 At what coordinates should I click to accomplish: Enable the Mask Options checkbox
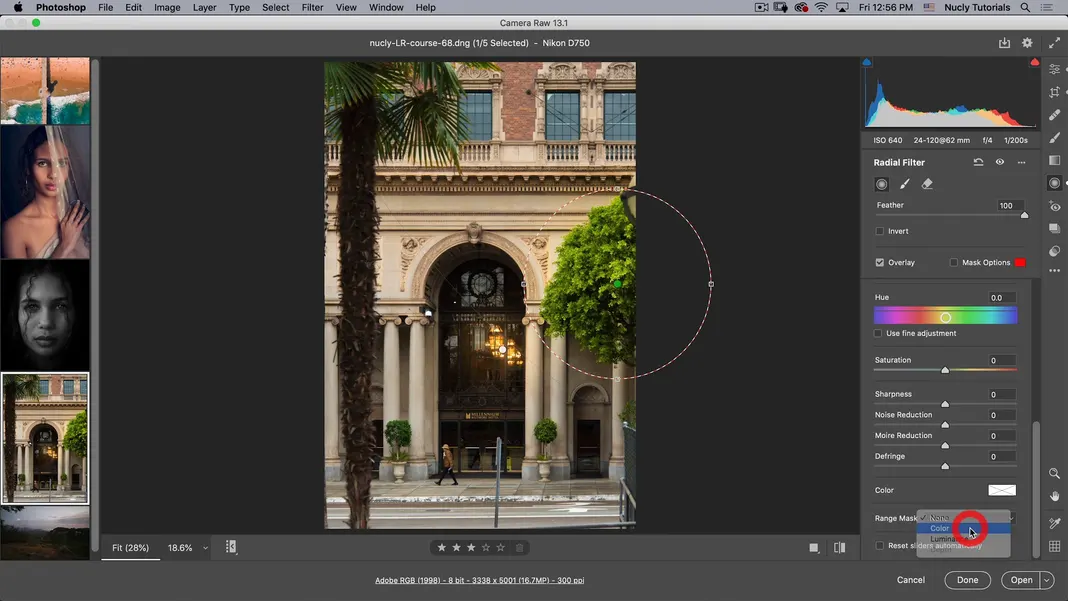tap(954, 262)
